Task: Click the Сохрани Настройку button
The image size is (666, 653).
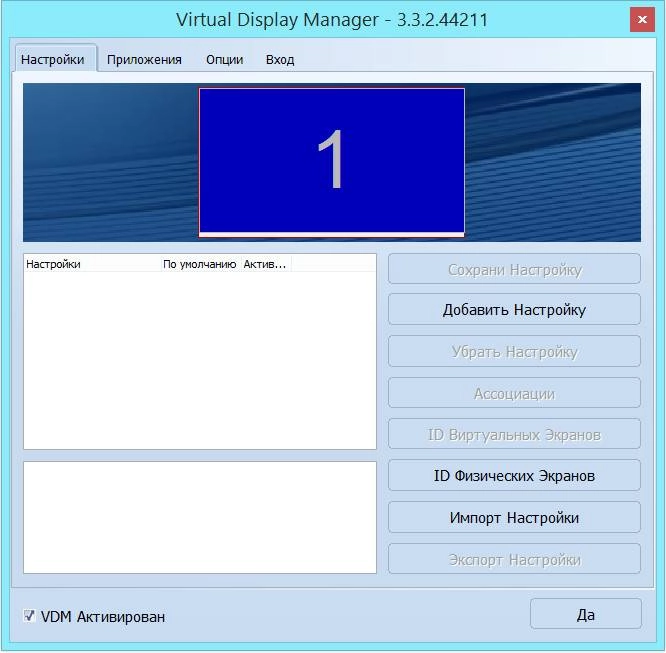Action: click(514, 269)
